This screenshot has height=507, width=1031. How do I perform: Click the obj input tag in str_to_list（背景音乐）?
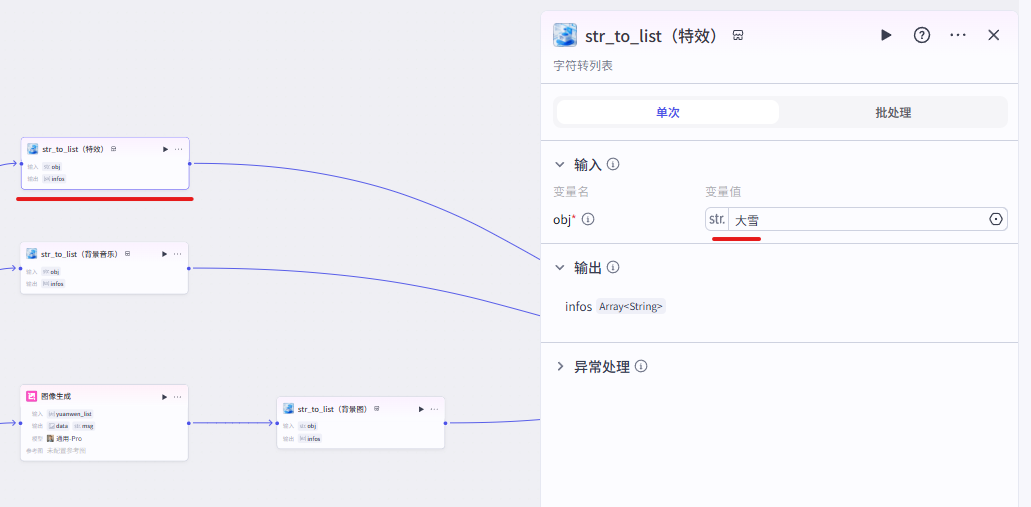(51, 272)
